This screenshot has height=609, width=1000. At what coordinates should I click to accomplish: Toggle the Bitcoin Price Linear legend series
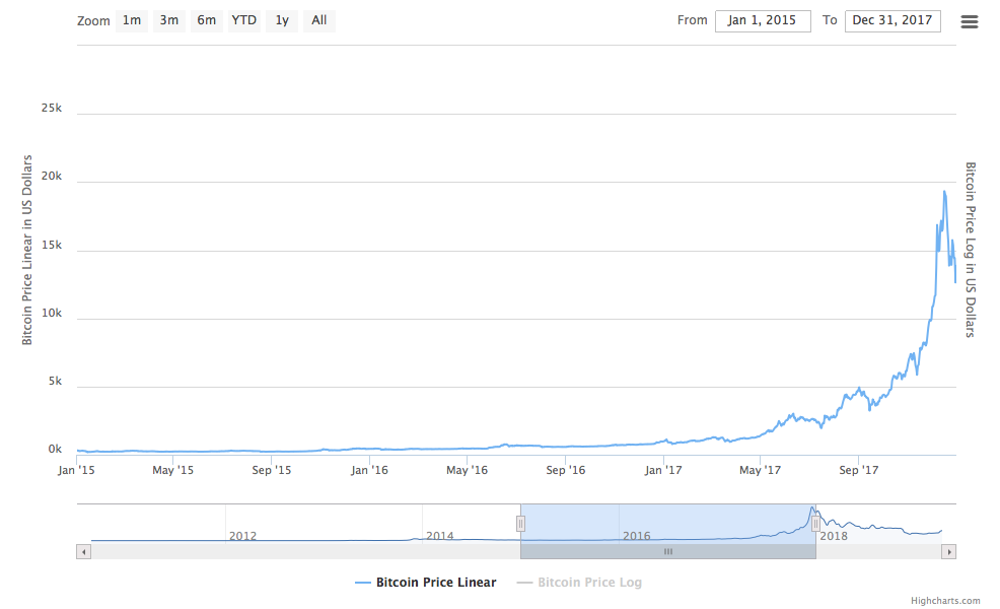[426, 582]
